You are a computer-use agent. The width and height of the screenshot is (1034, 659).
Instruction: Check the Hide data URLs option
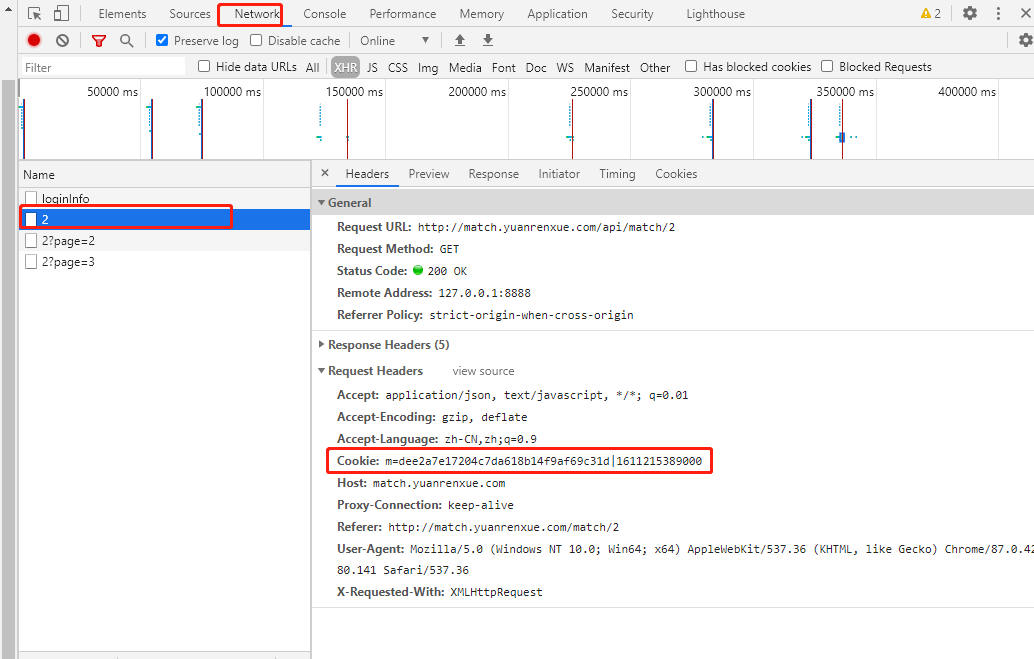[x=204, y=67]
